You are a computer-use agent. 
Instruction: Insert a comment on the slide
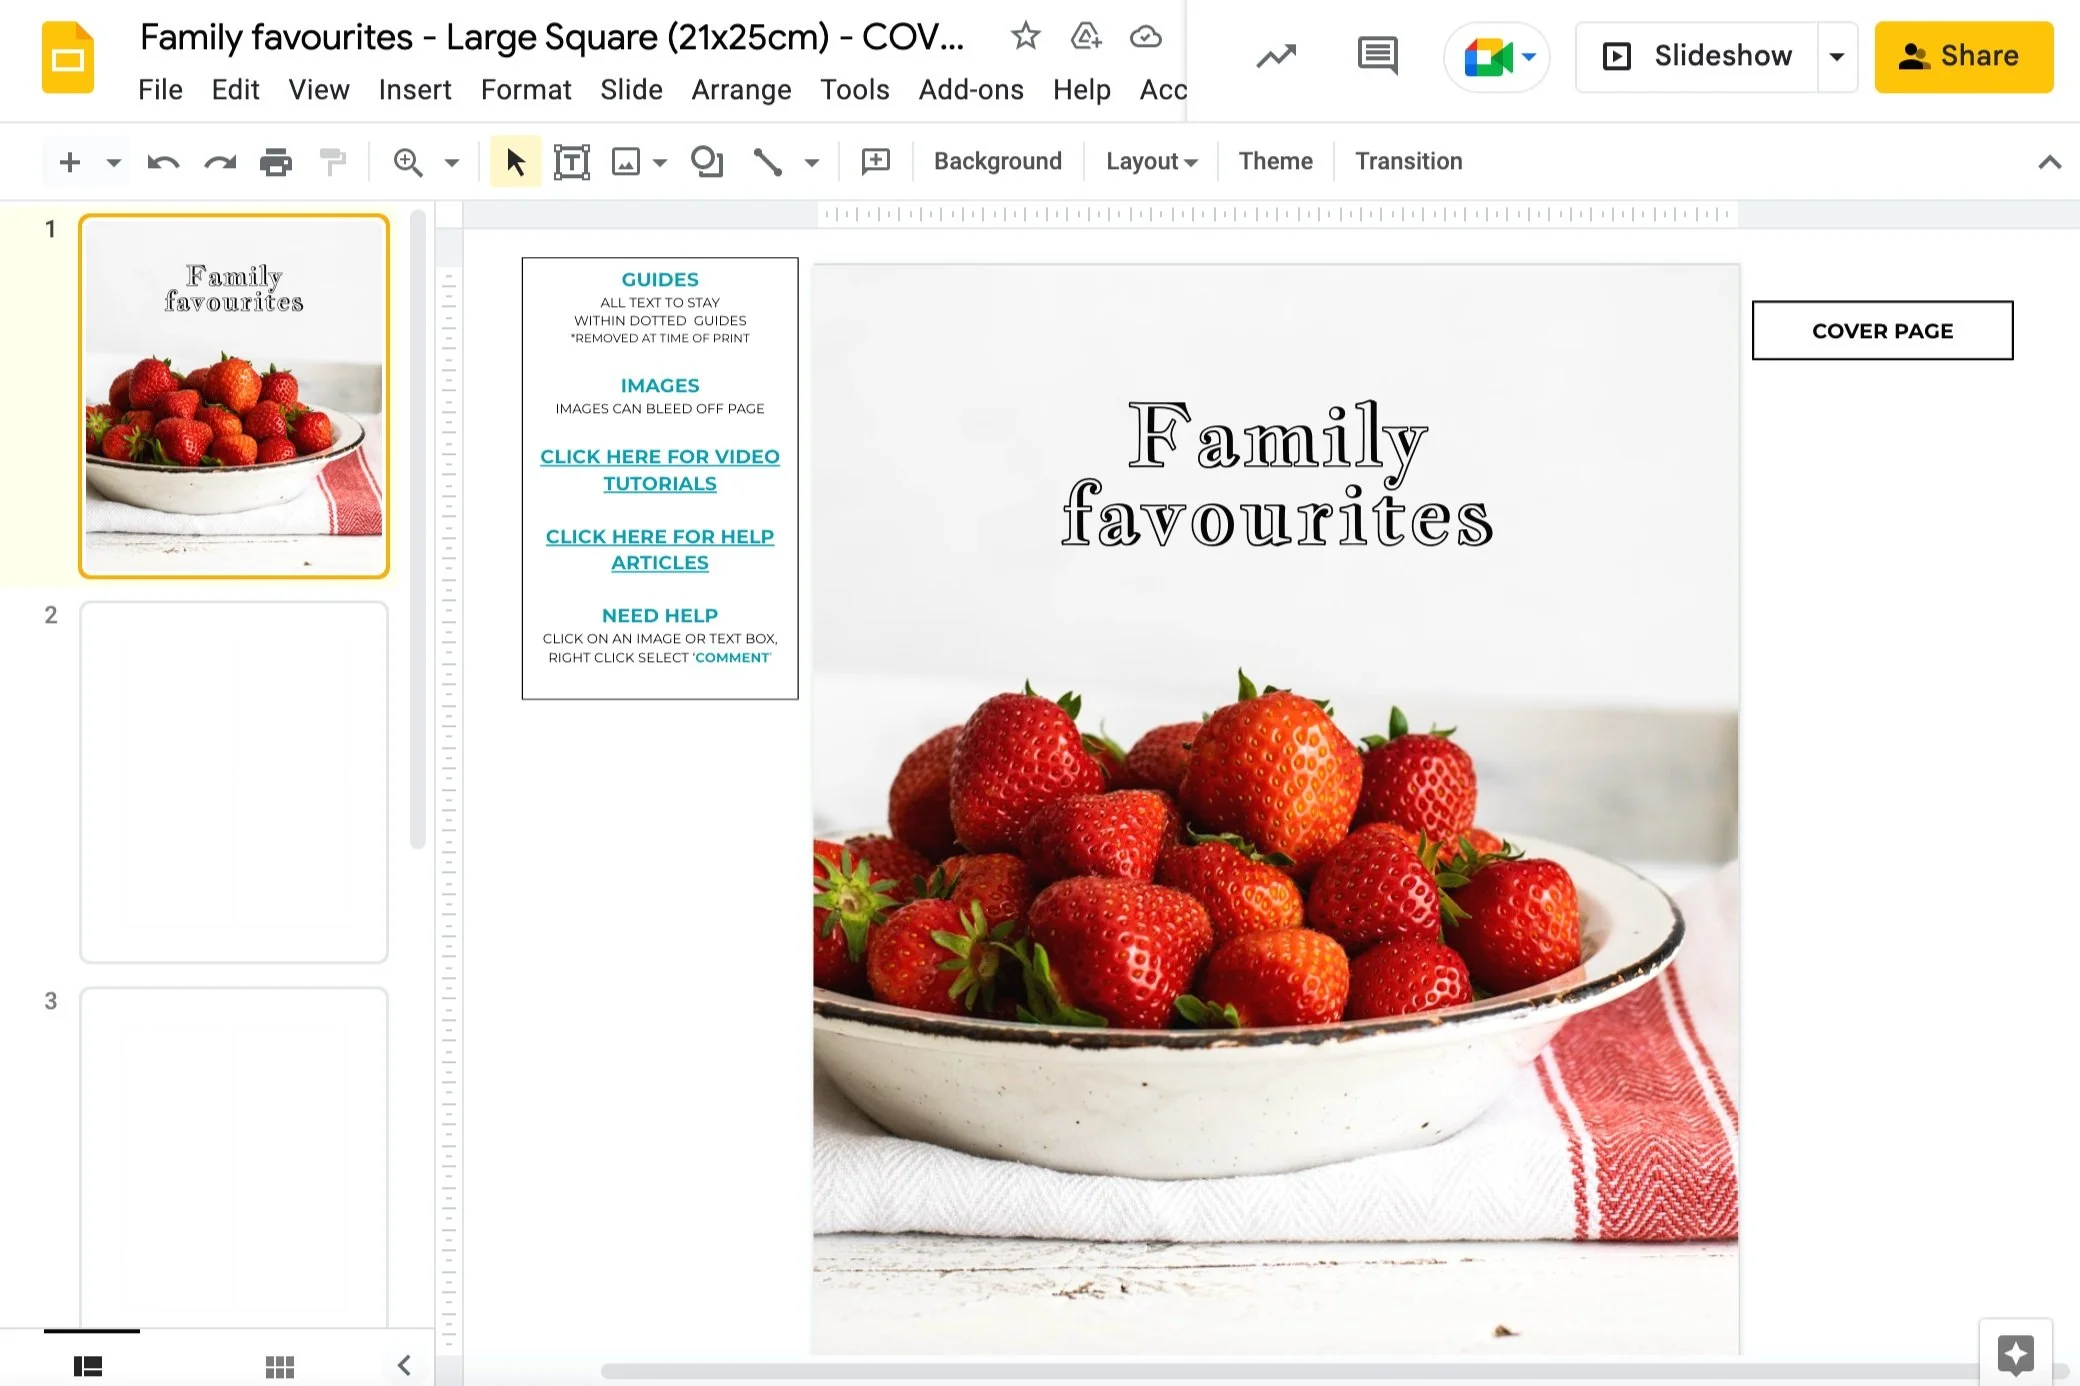tap(874, 161)
